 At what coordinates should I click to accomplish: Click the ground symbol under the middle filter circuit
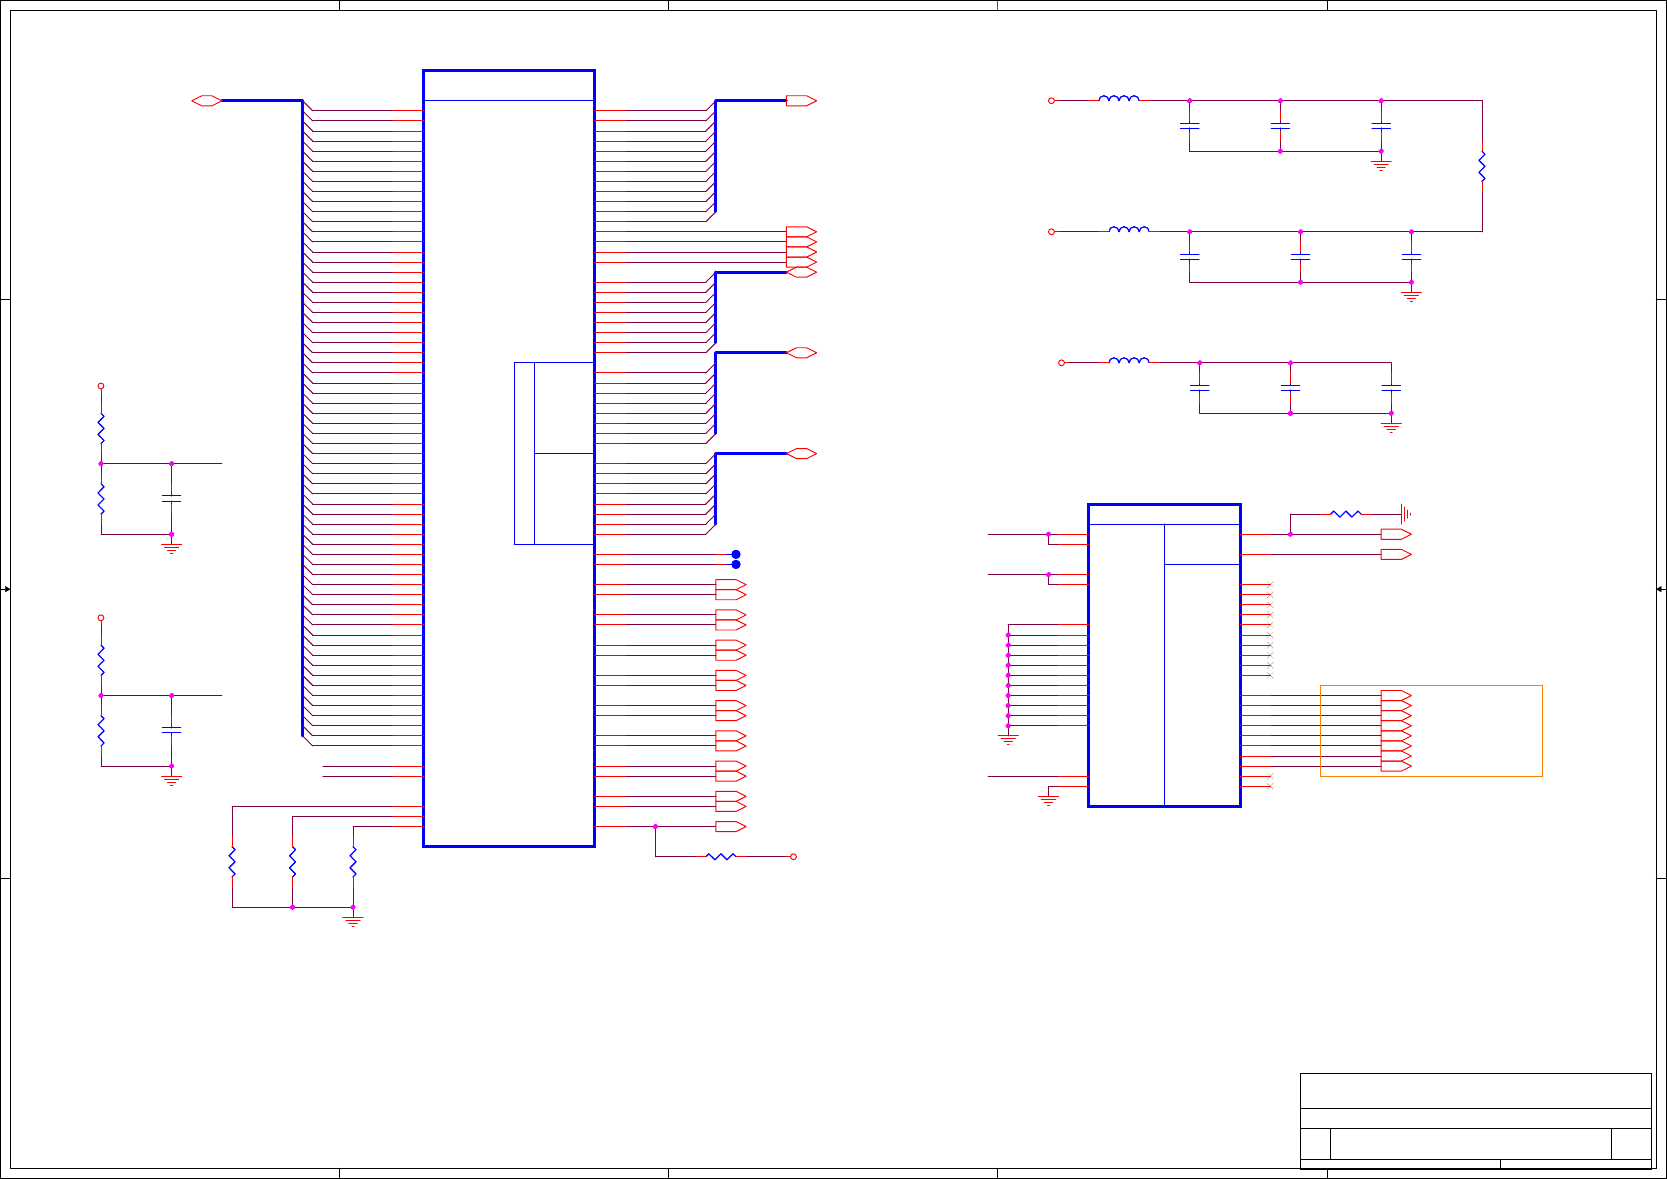(1411, 295)
